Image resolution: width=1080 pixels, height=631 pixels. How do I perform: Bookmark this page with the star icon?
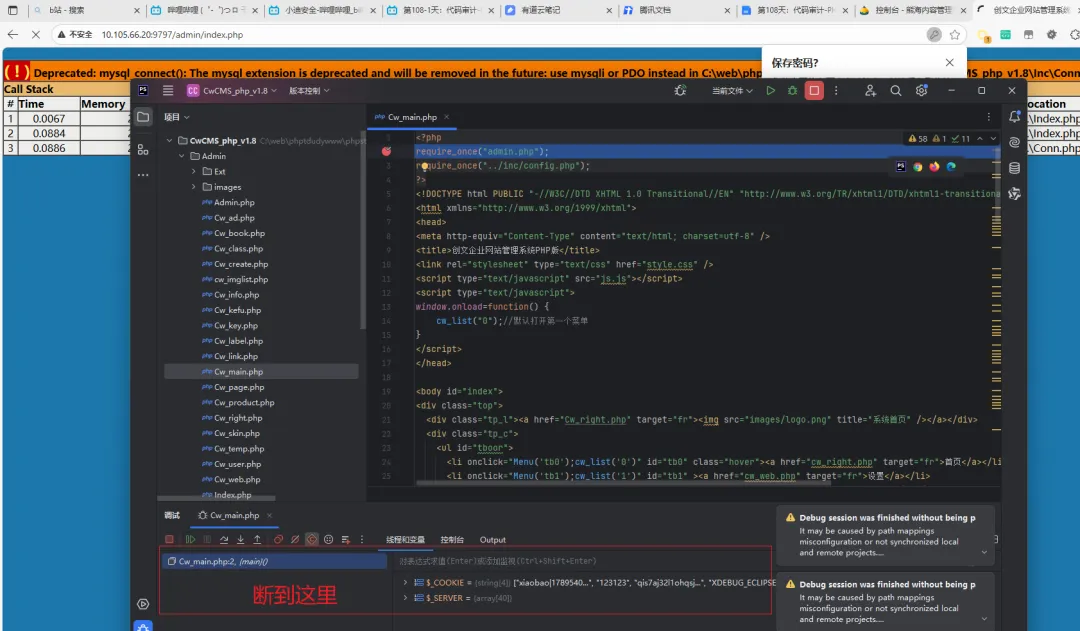point(955,34)
